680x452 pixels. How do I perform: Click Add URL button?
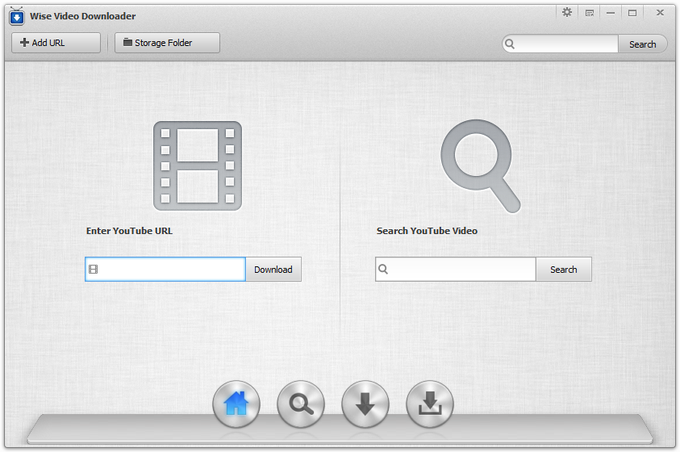point(56,43)
